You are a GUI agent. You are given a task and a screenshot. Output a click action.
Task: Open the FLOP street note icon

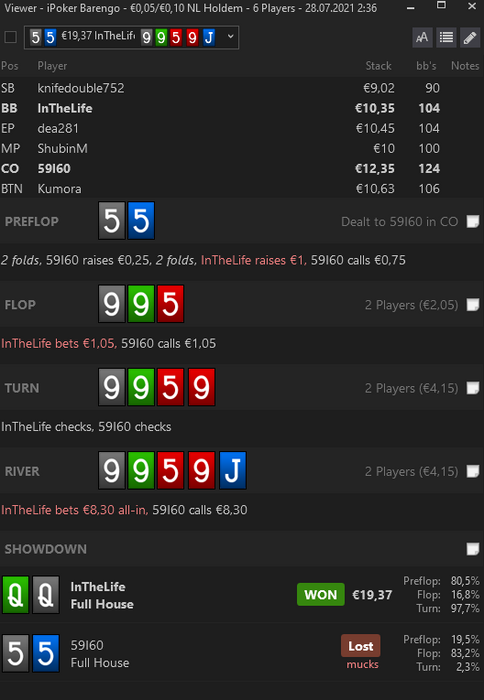472,305
